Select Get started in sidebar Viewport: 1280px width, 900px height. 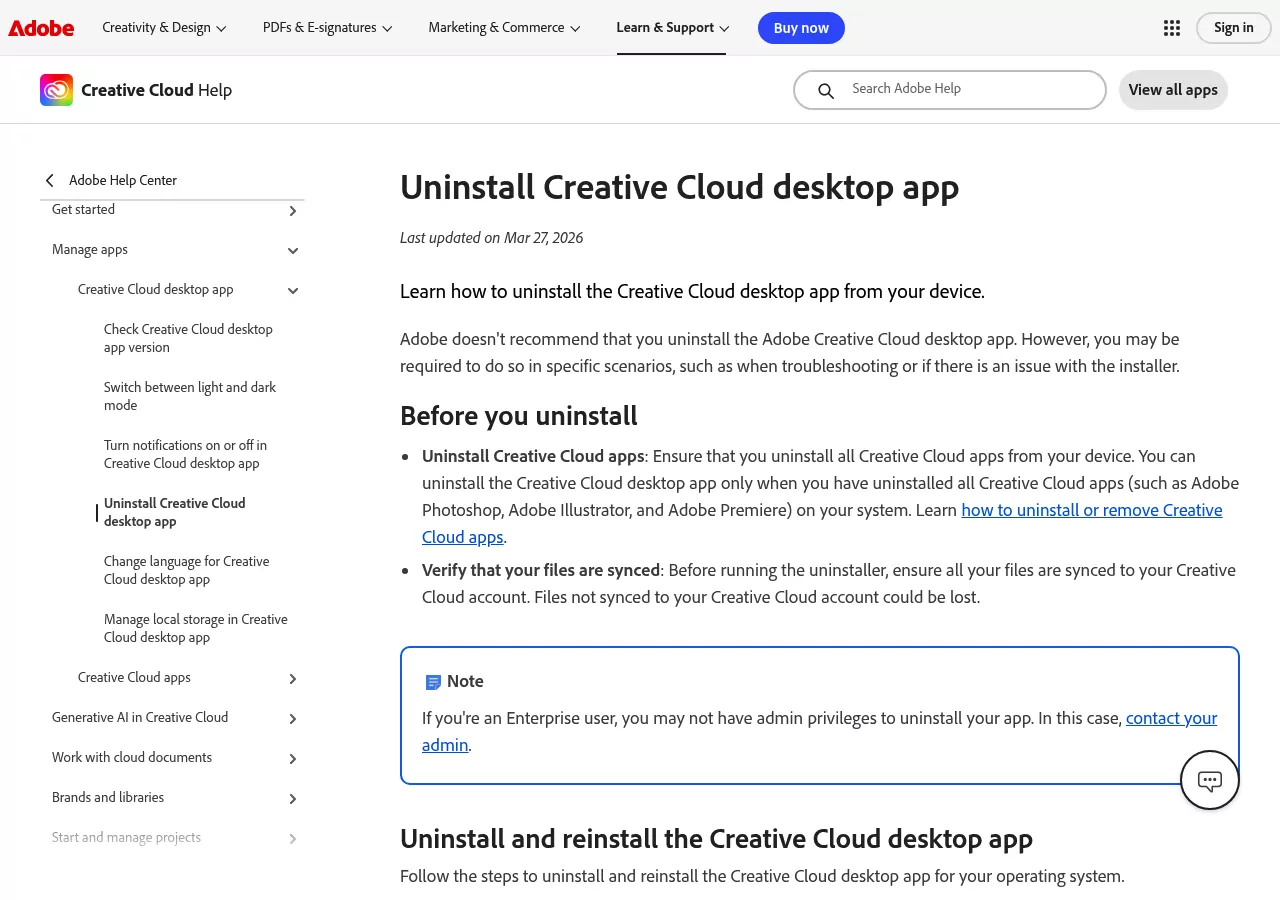click(x=83, y=210)
